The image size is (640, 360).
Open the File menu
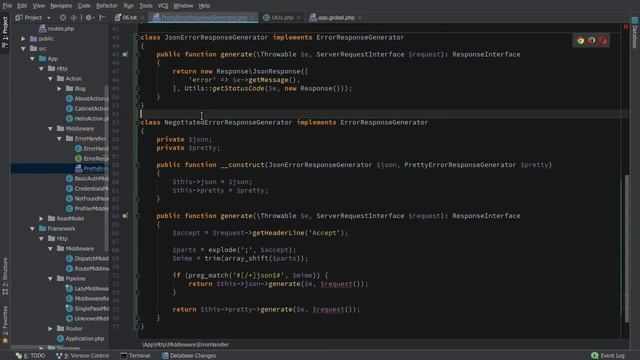(x=7, y=6)
